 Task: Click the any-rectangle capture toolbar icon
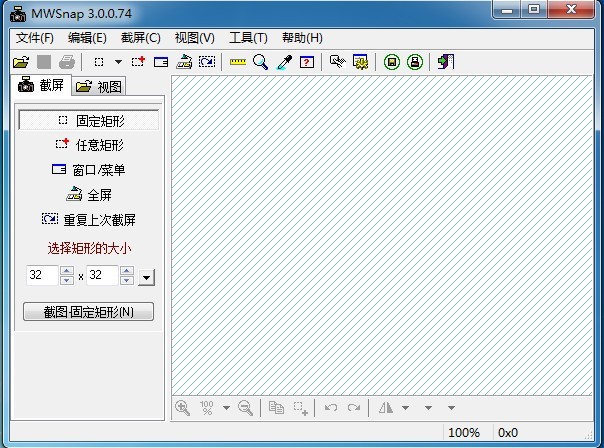pos(138,62)
